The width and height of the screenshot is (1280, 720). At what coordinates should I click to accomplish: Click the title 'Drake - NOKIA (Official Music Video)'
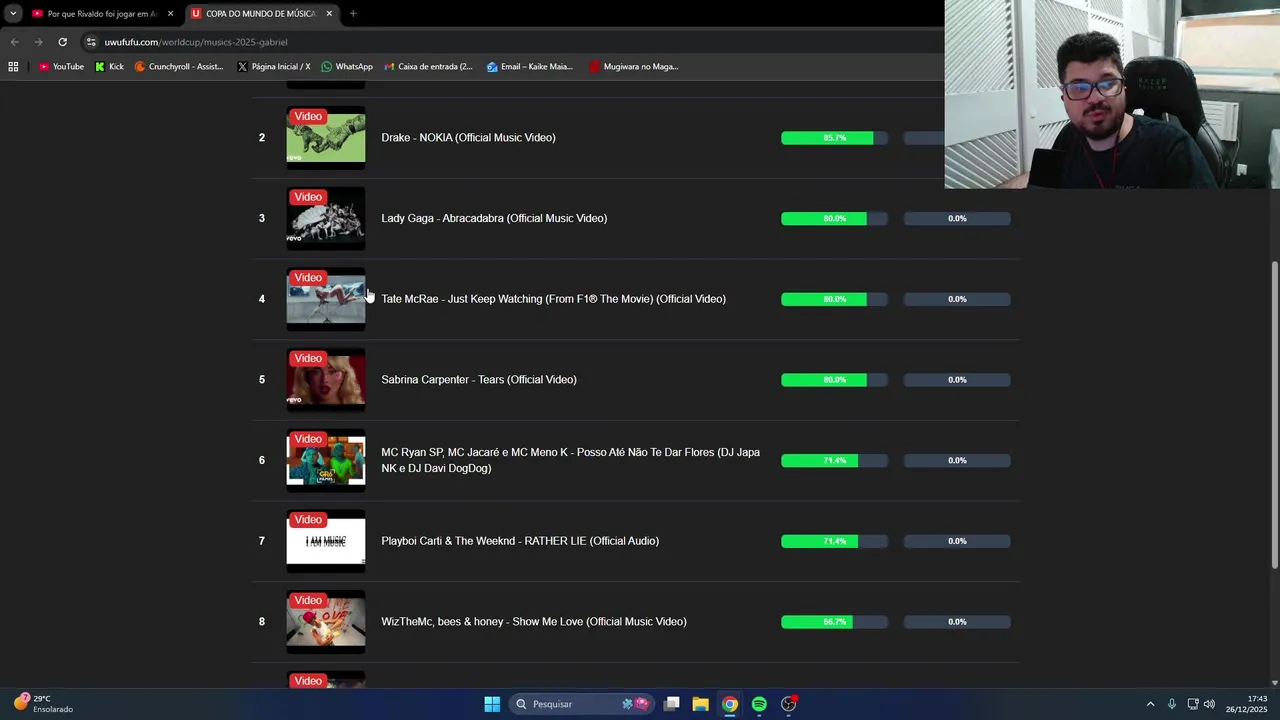pos(468,138)
